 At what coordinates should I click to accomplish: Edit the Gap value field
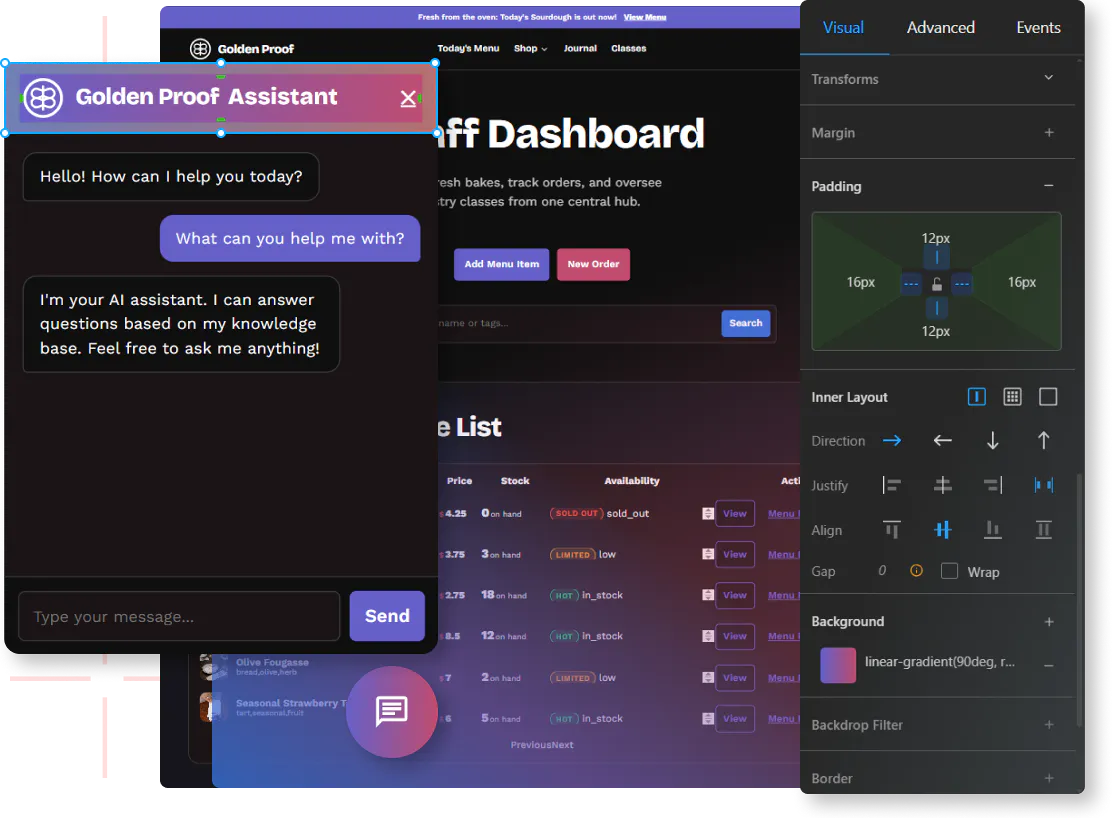tap(882, 570)
